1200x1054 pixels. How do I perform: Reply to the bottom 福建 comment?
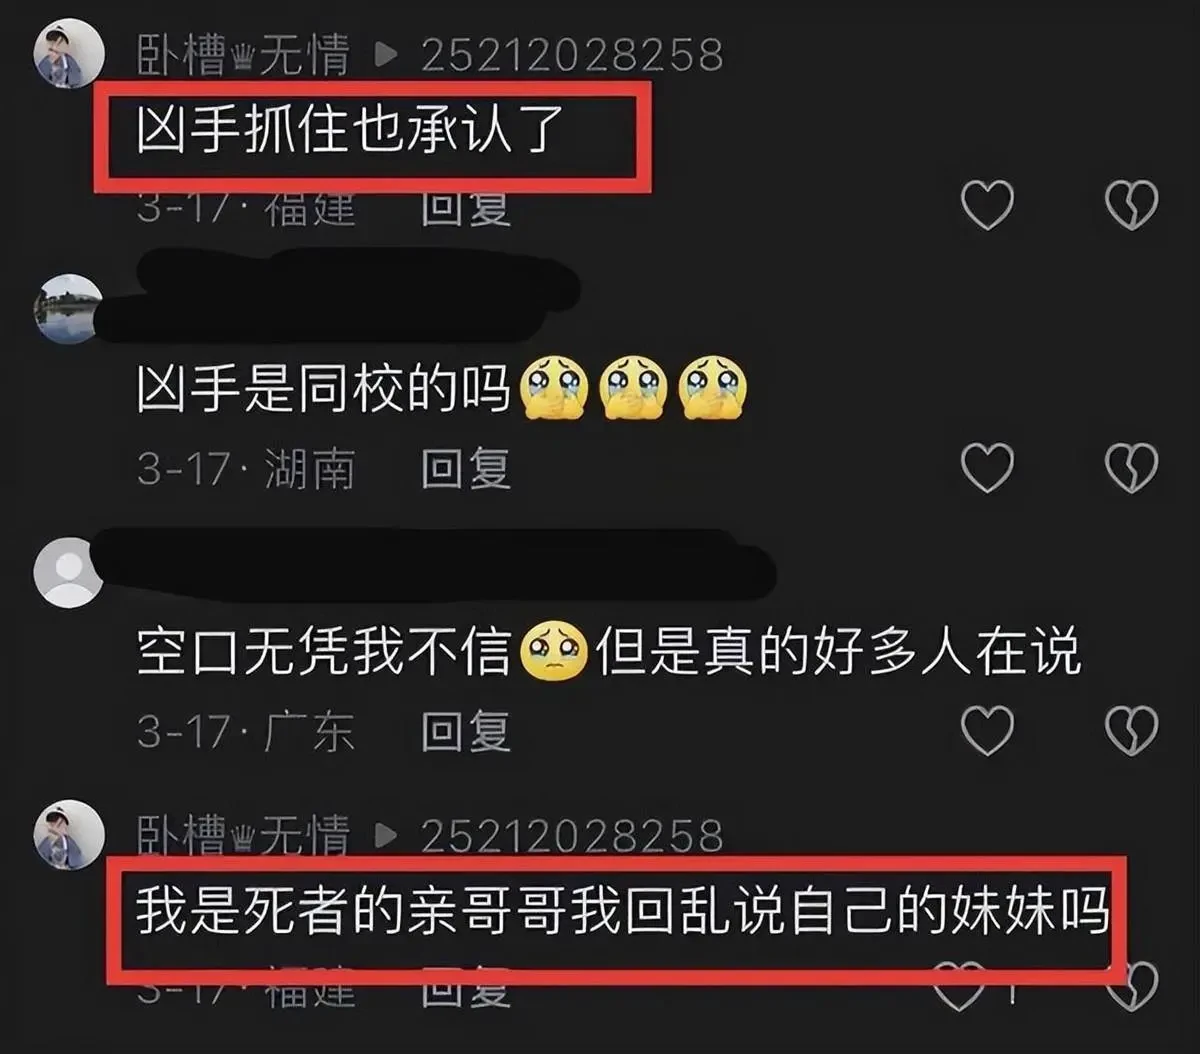pyautogui.click(x=466, y=991)
